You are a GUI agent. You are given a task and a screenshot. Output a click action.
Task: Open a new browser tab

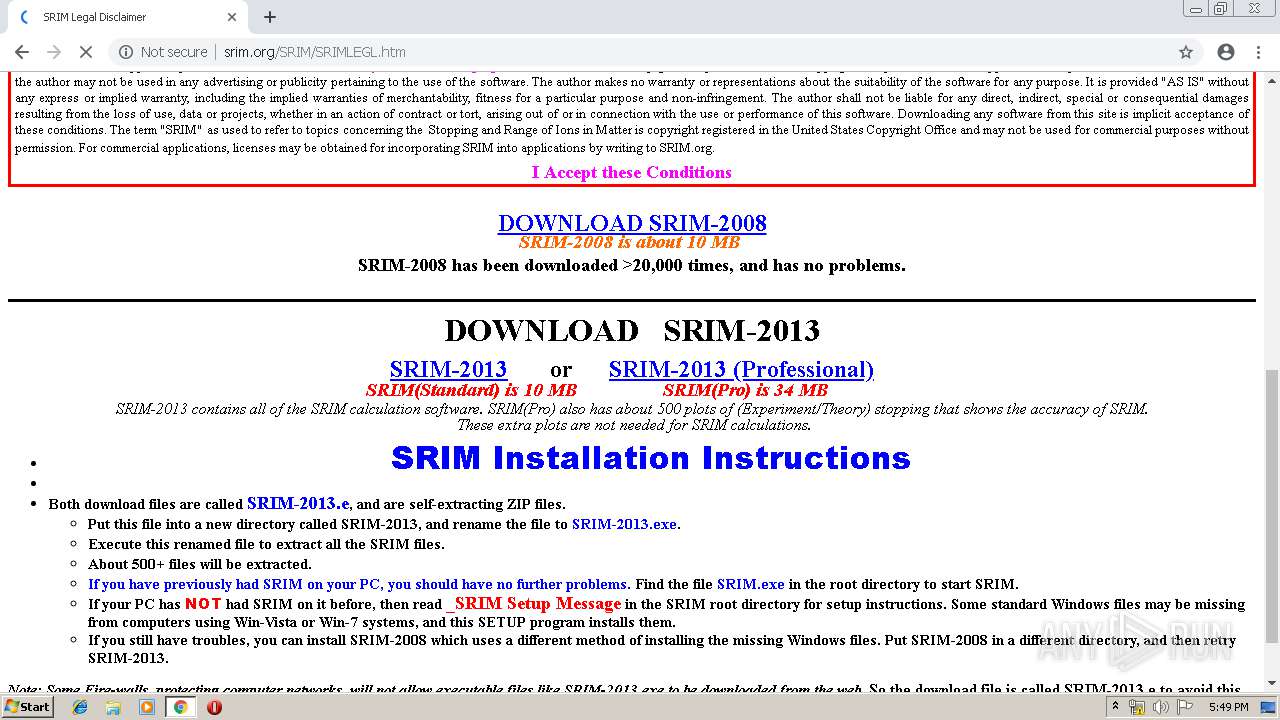270,17
